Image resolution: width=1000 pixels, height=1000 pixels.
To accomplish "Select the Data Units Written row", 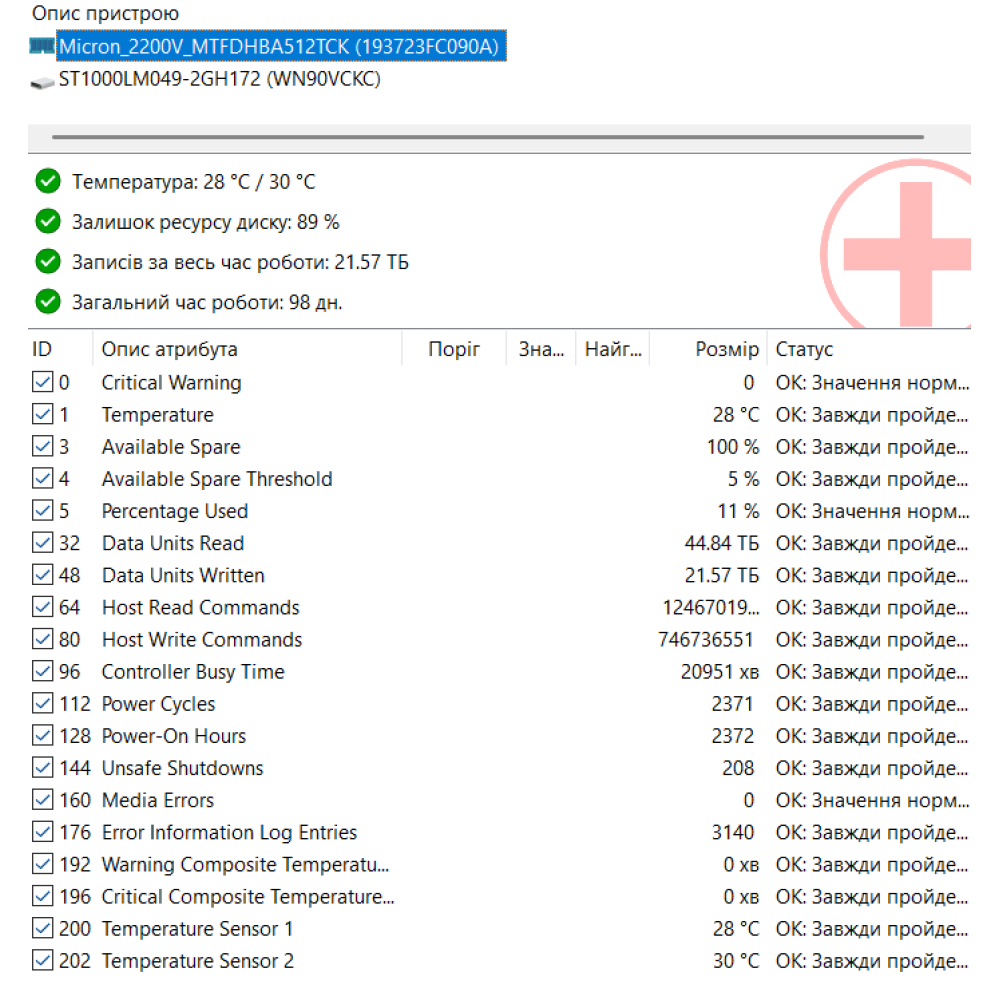I will (183, 576).
